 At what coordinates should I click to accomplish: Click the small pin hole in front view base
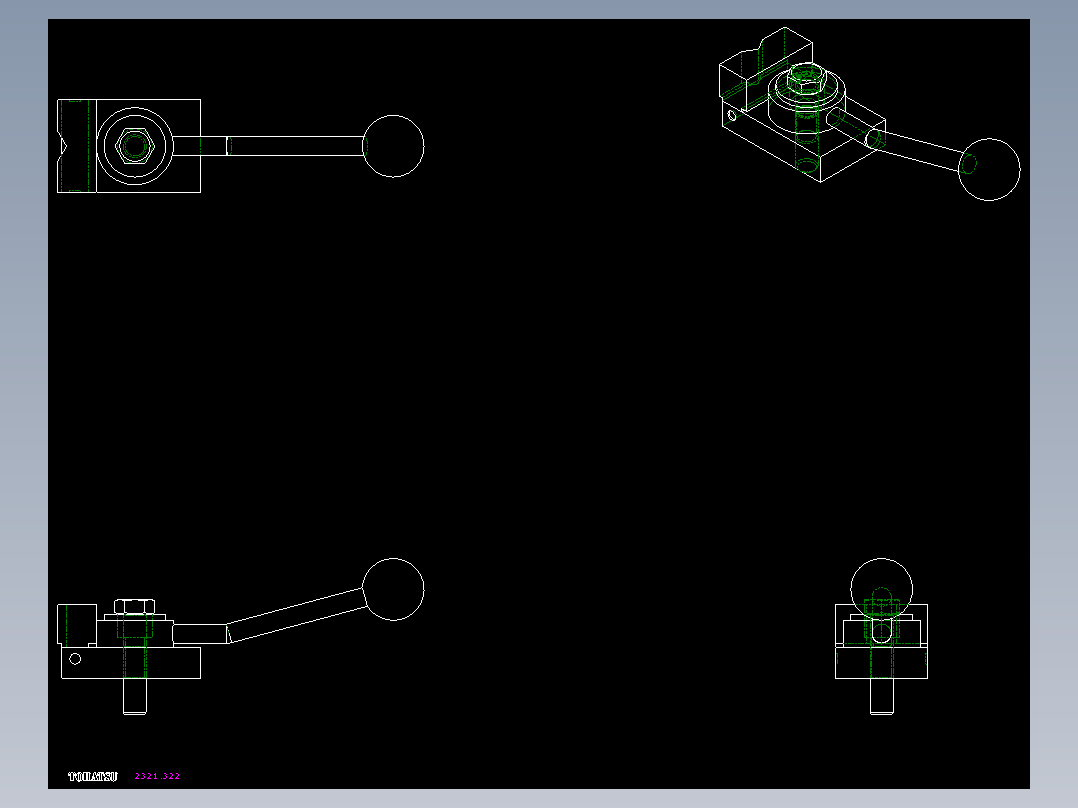76,659
